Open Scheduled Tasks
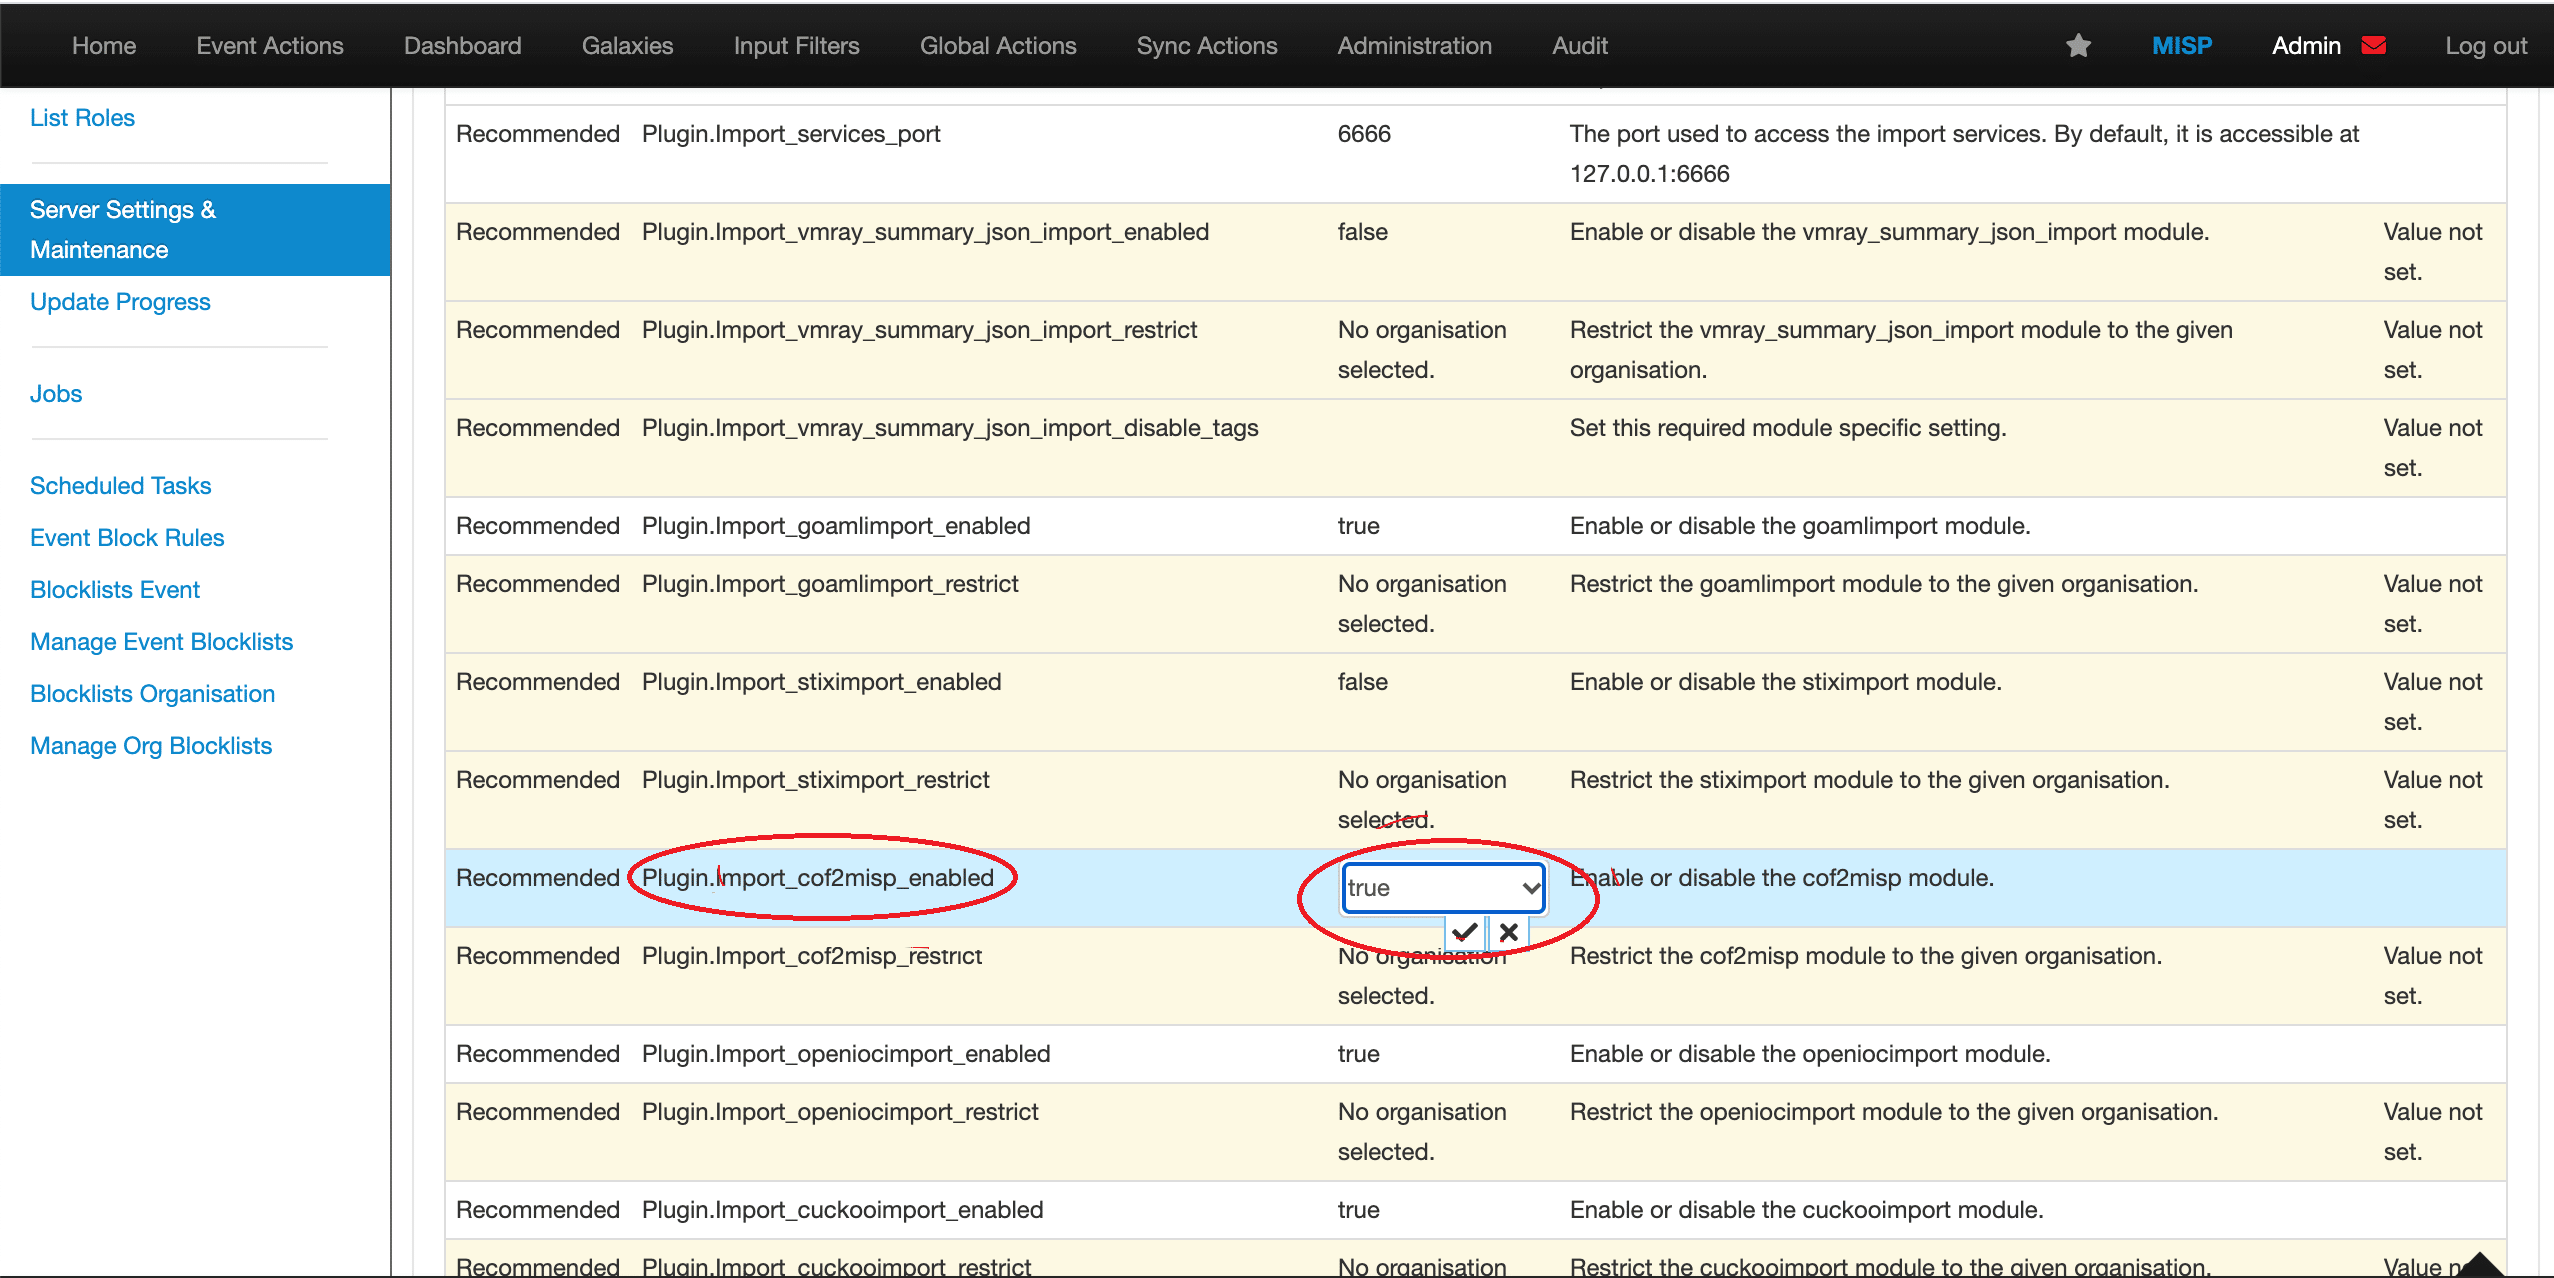The width and height of the screenshot is (2554, 1278). [120, 485]
